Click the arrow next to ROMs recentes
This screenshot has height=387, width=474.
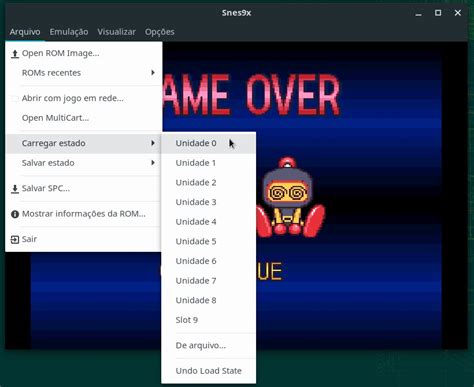(153, 73)
